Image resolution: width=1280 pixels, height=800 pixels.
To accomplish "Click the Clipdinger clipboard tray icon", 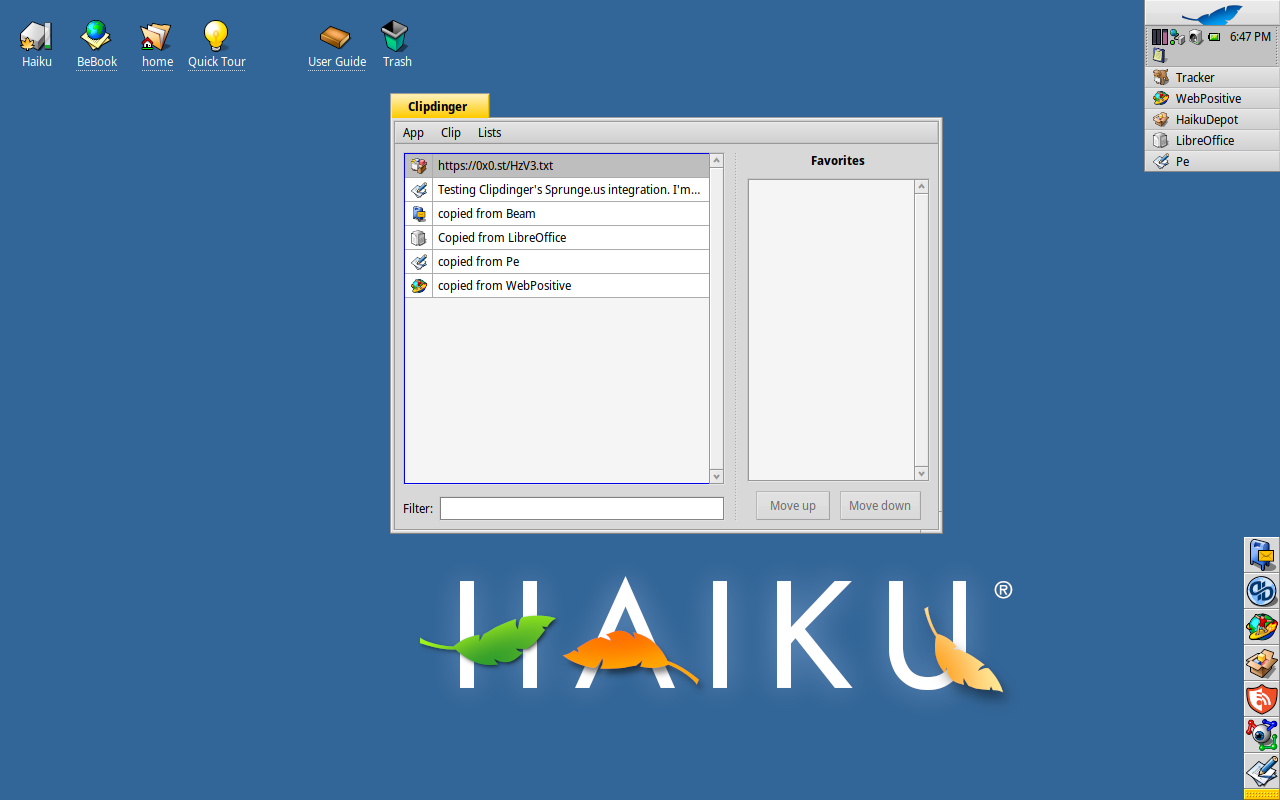I will pyautogui.click(x=1159, y=56).
